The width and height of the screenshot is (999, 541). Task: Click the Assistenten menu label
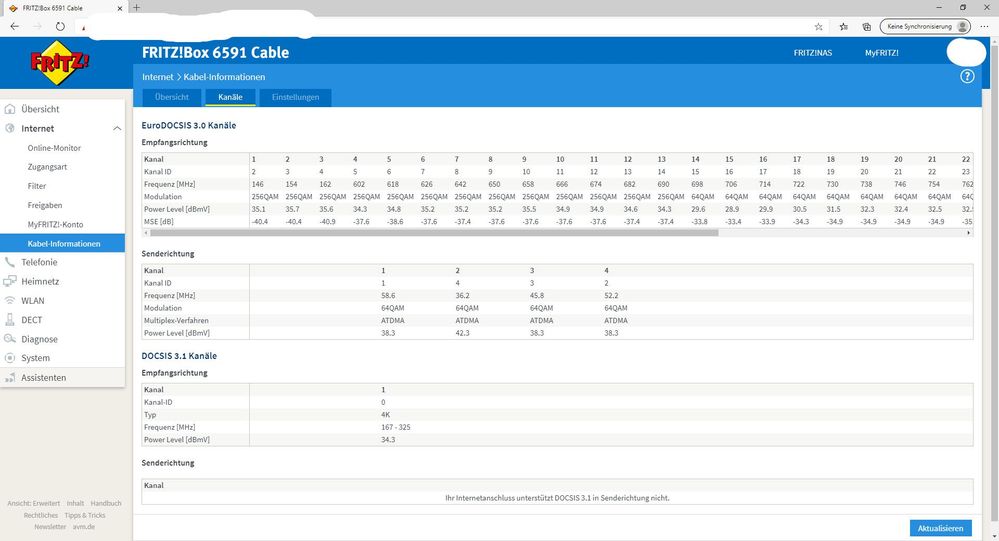[x=43, y=377]
